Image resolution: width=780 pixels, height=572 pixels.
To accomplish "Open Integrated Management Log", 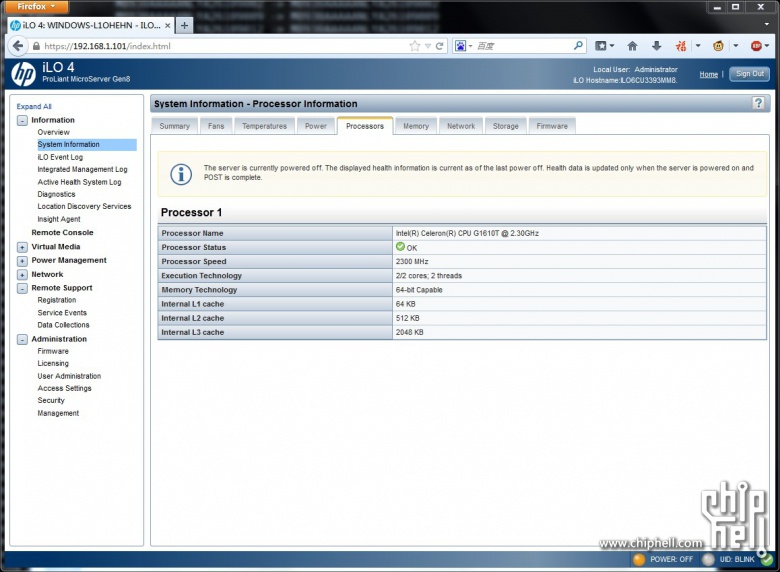I will pyautogui.click(x=83, y=170).
